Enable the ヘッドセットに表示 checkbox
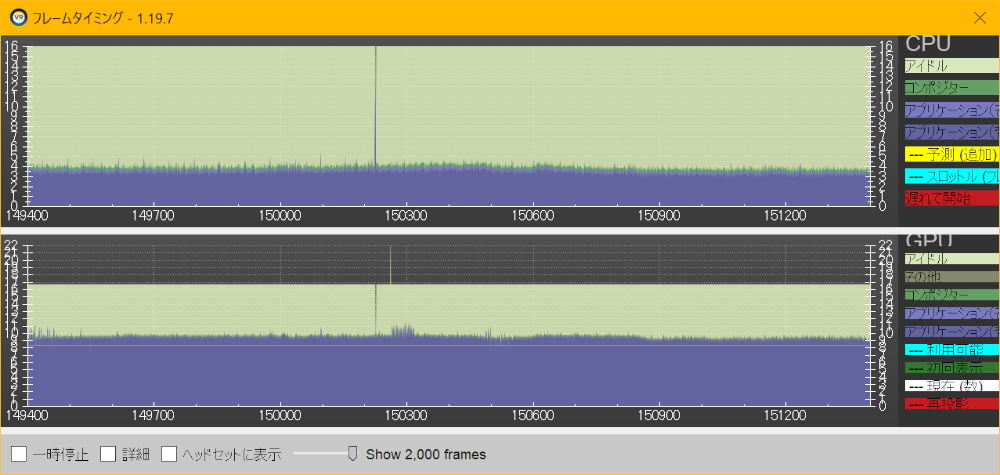The image size is (1000, 475). pyautogui.click(x=169, y=454)
